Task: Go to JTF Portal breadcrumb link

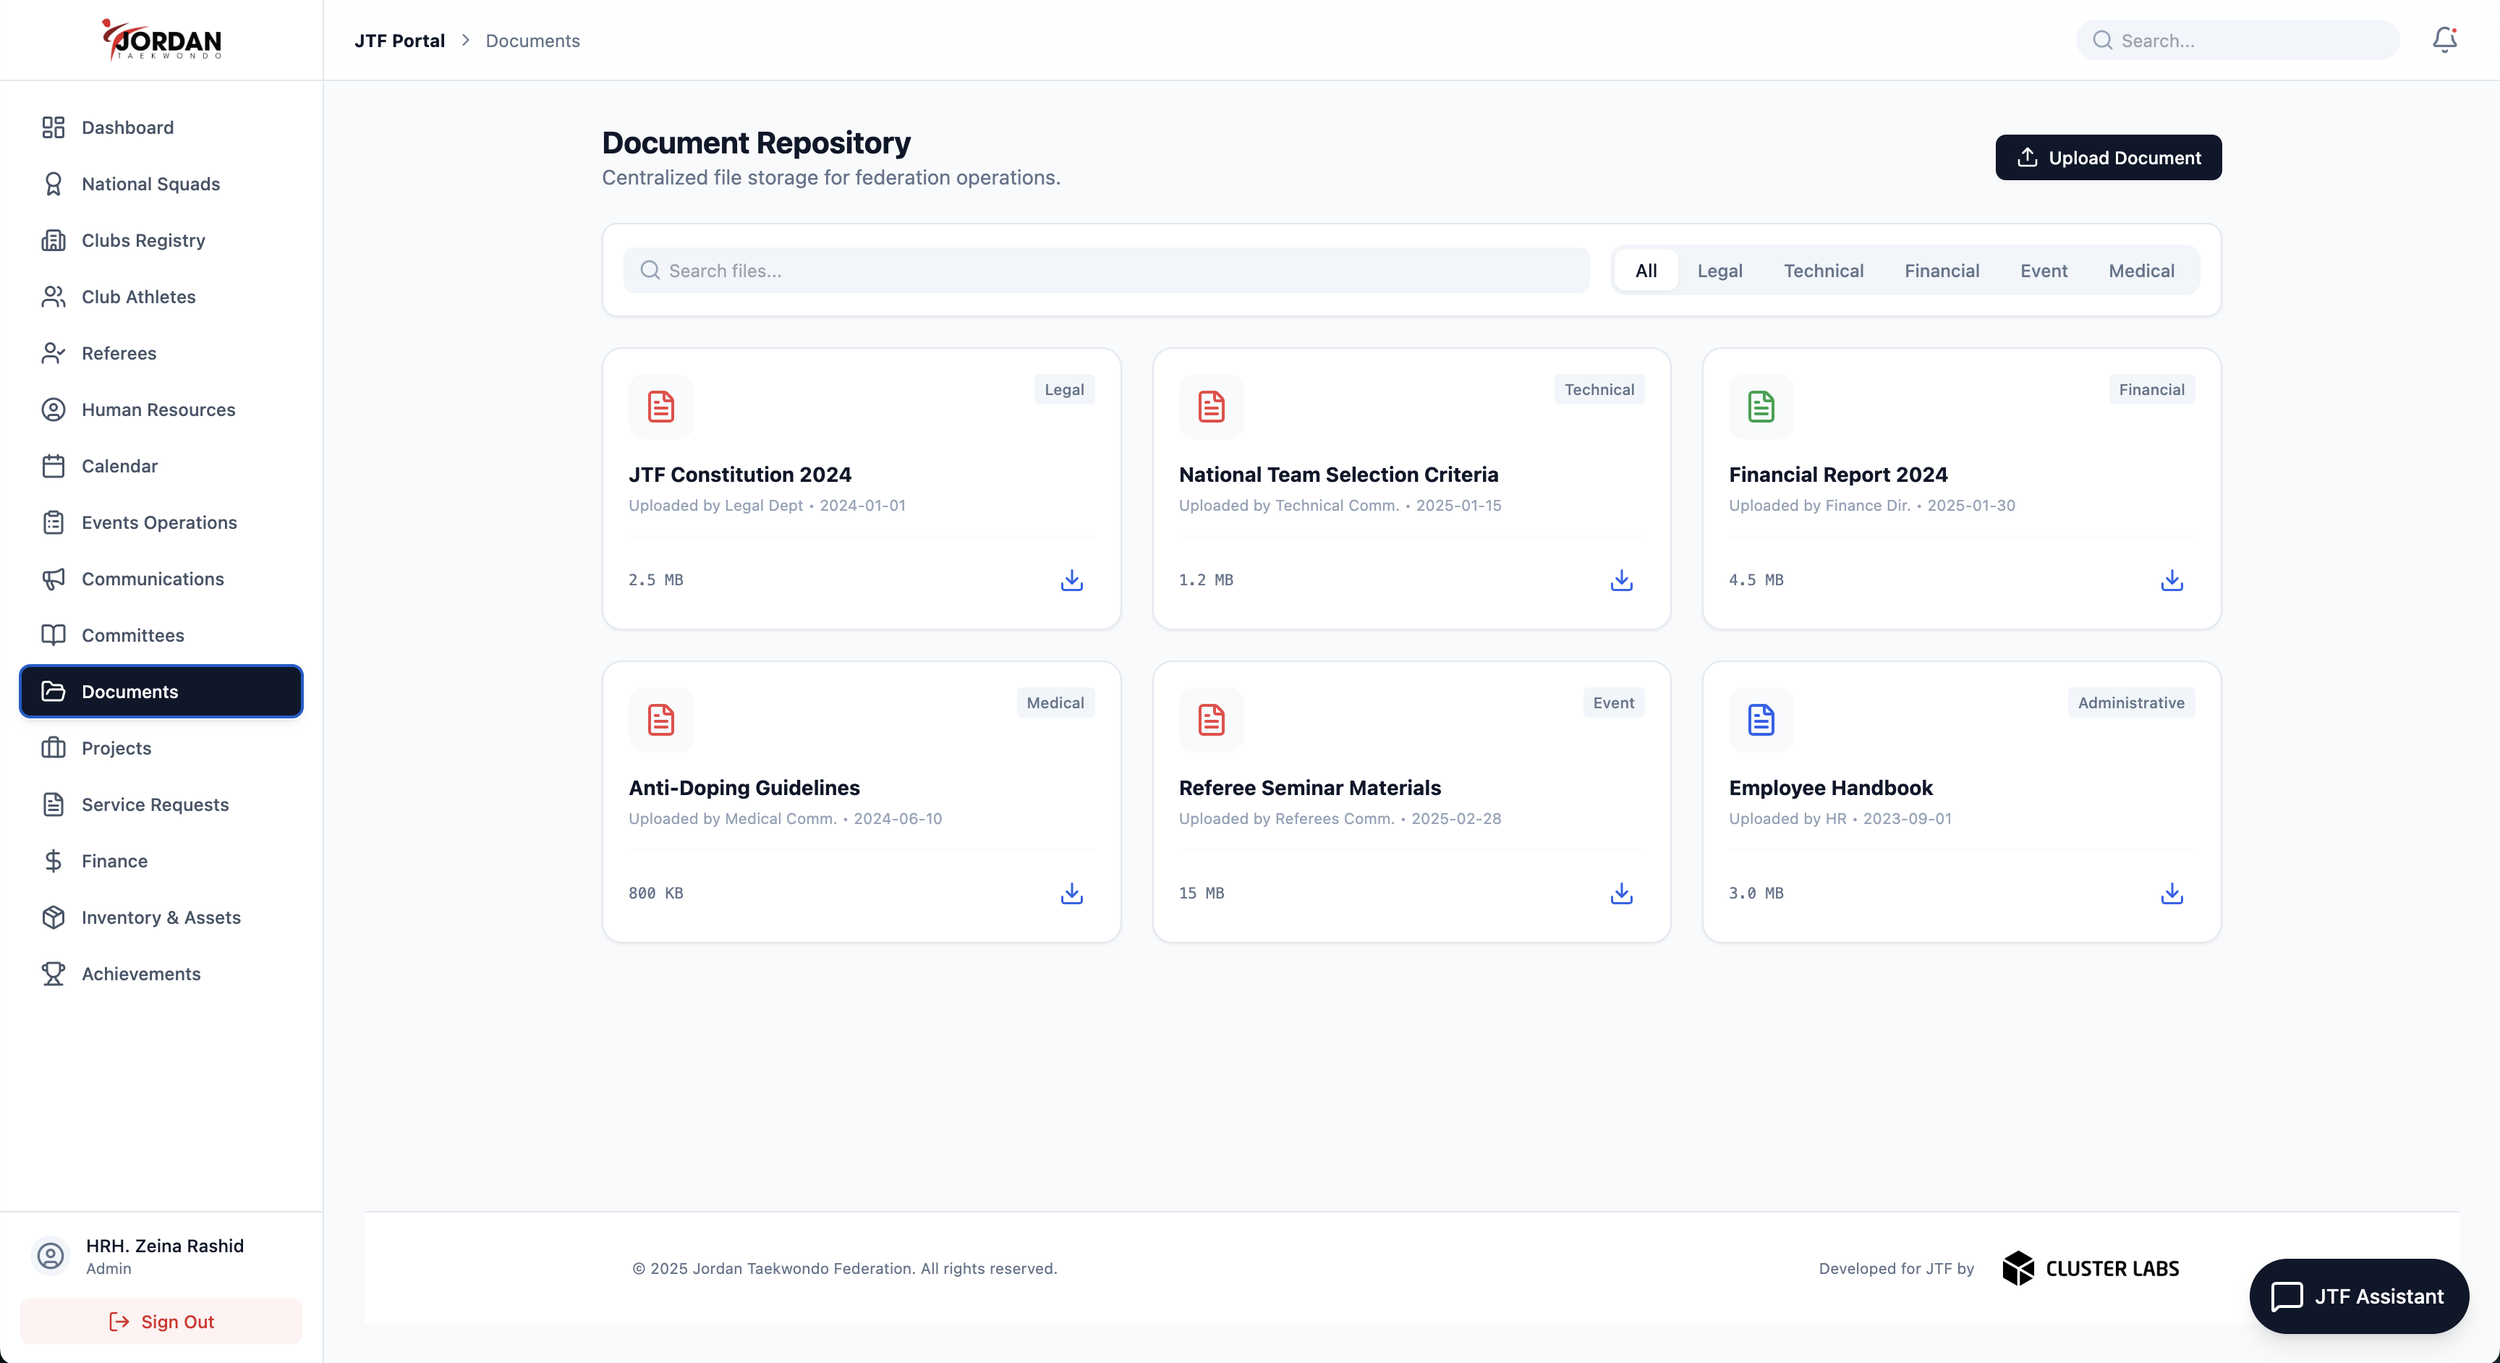Action: point(399,40)
